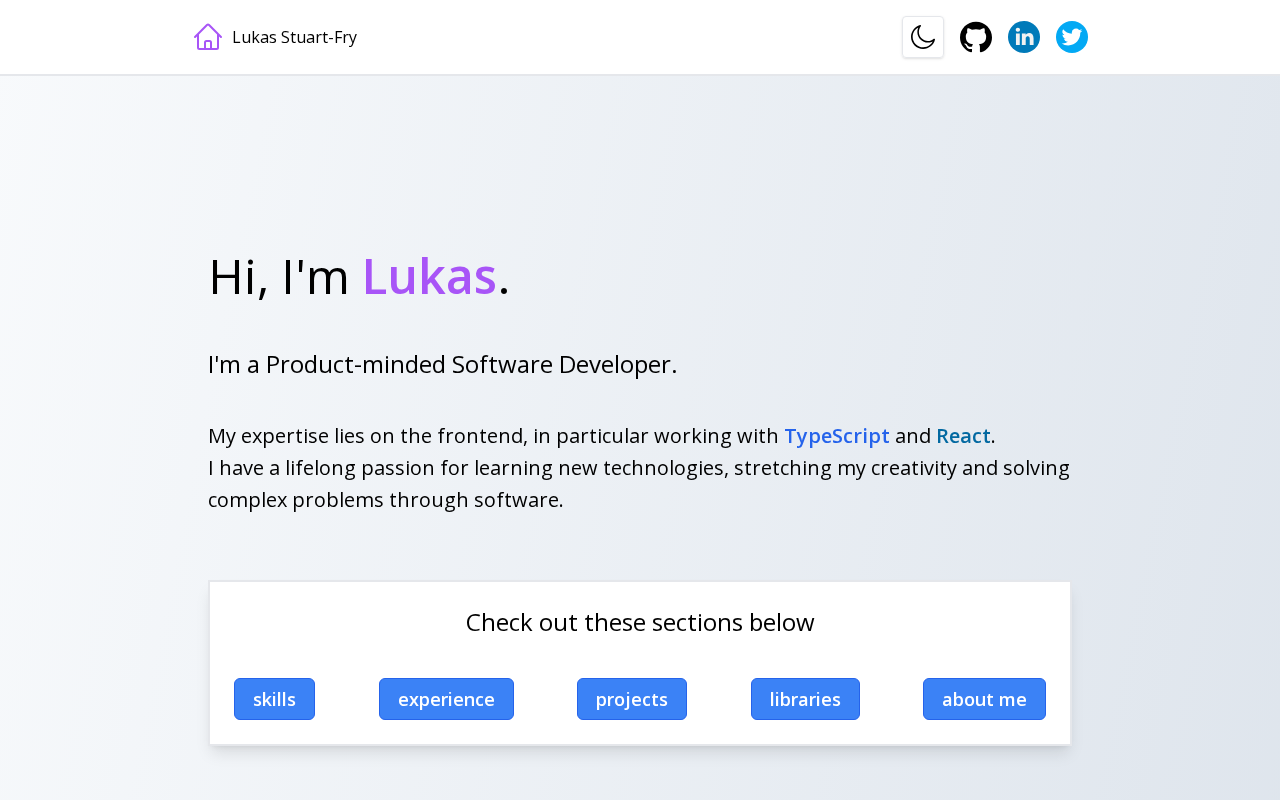Click the purple home icon
1280x800 pixels.
pos(208,37)
